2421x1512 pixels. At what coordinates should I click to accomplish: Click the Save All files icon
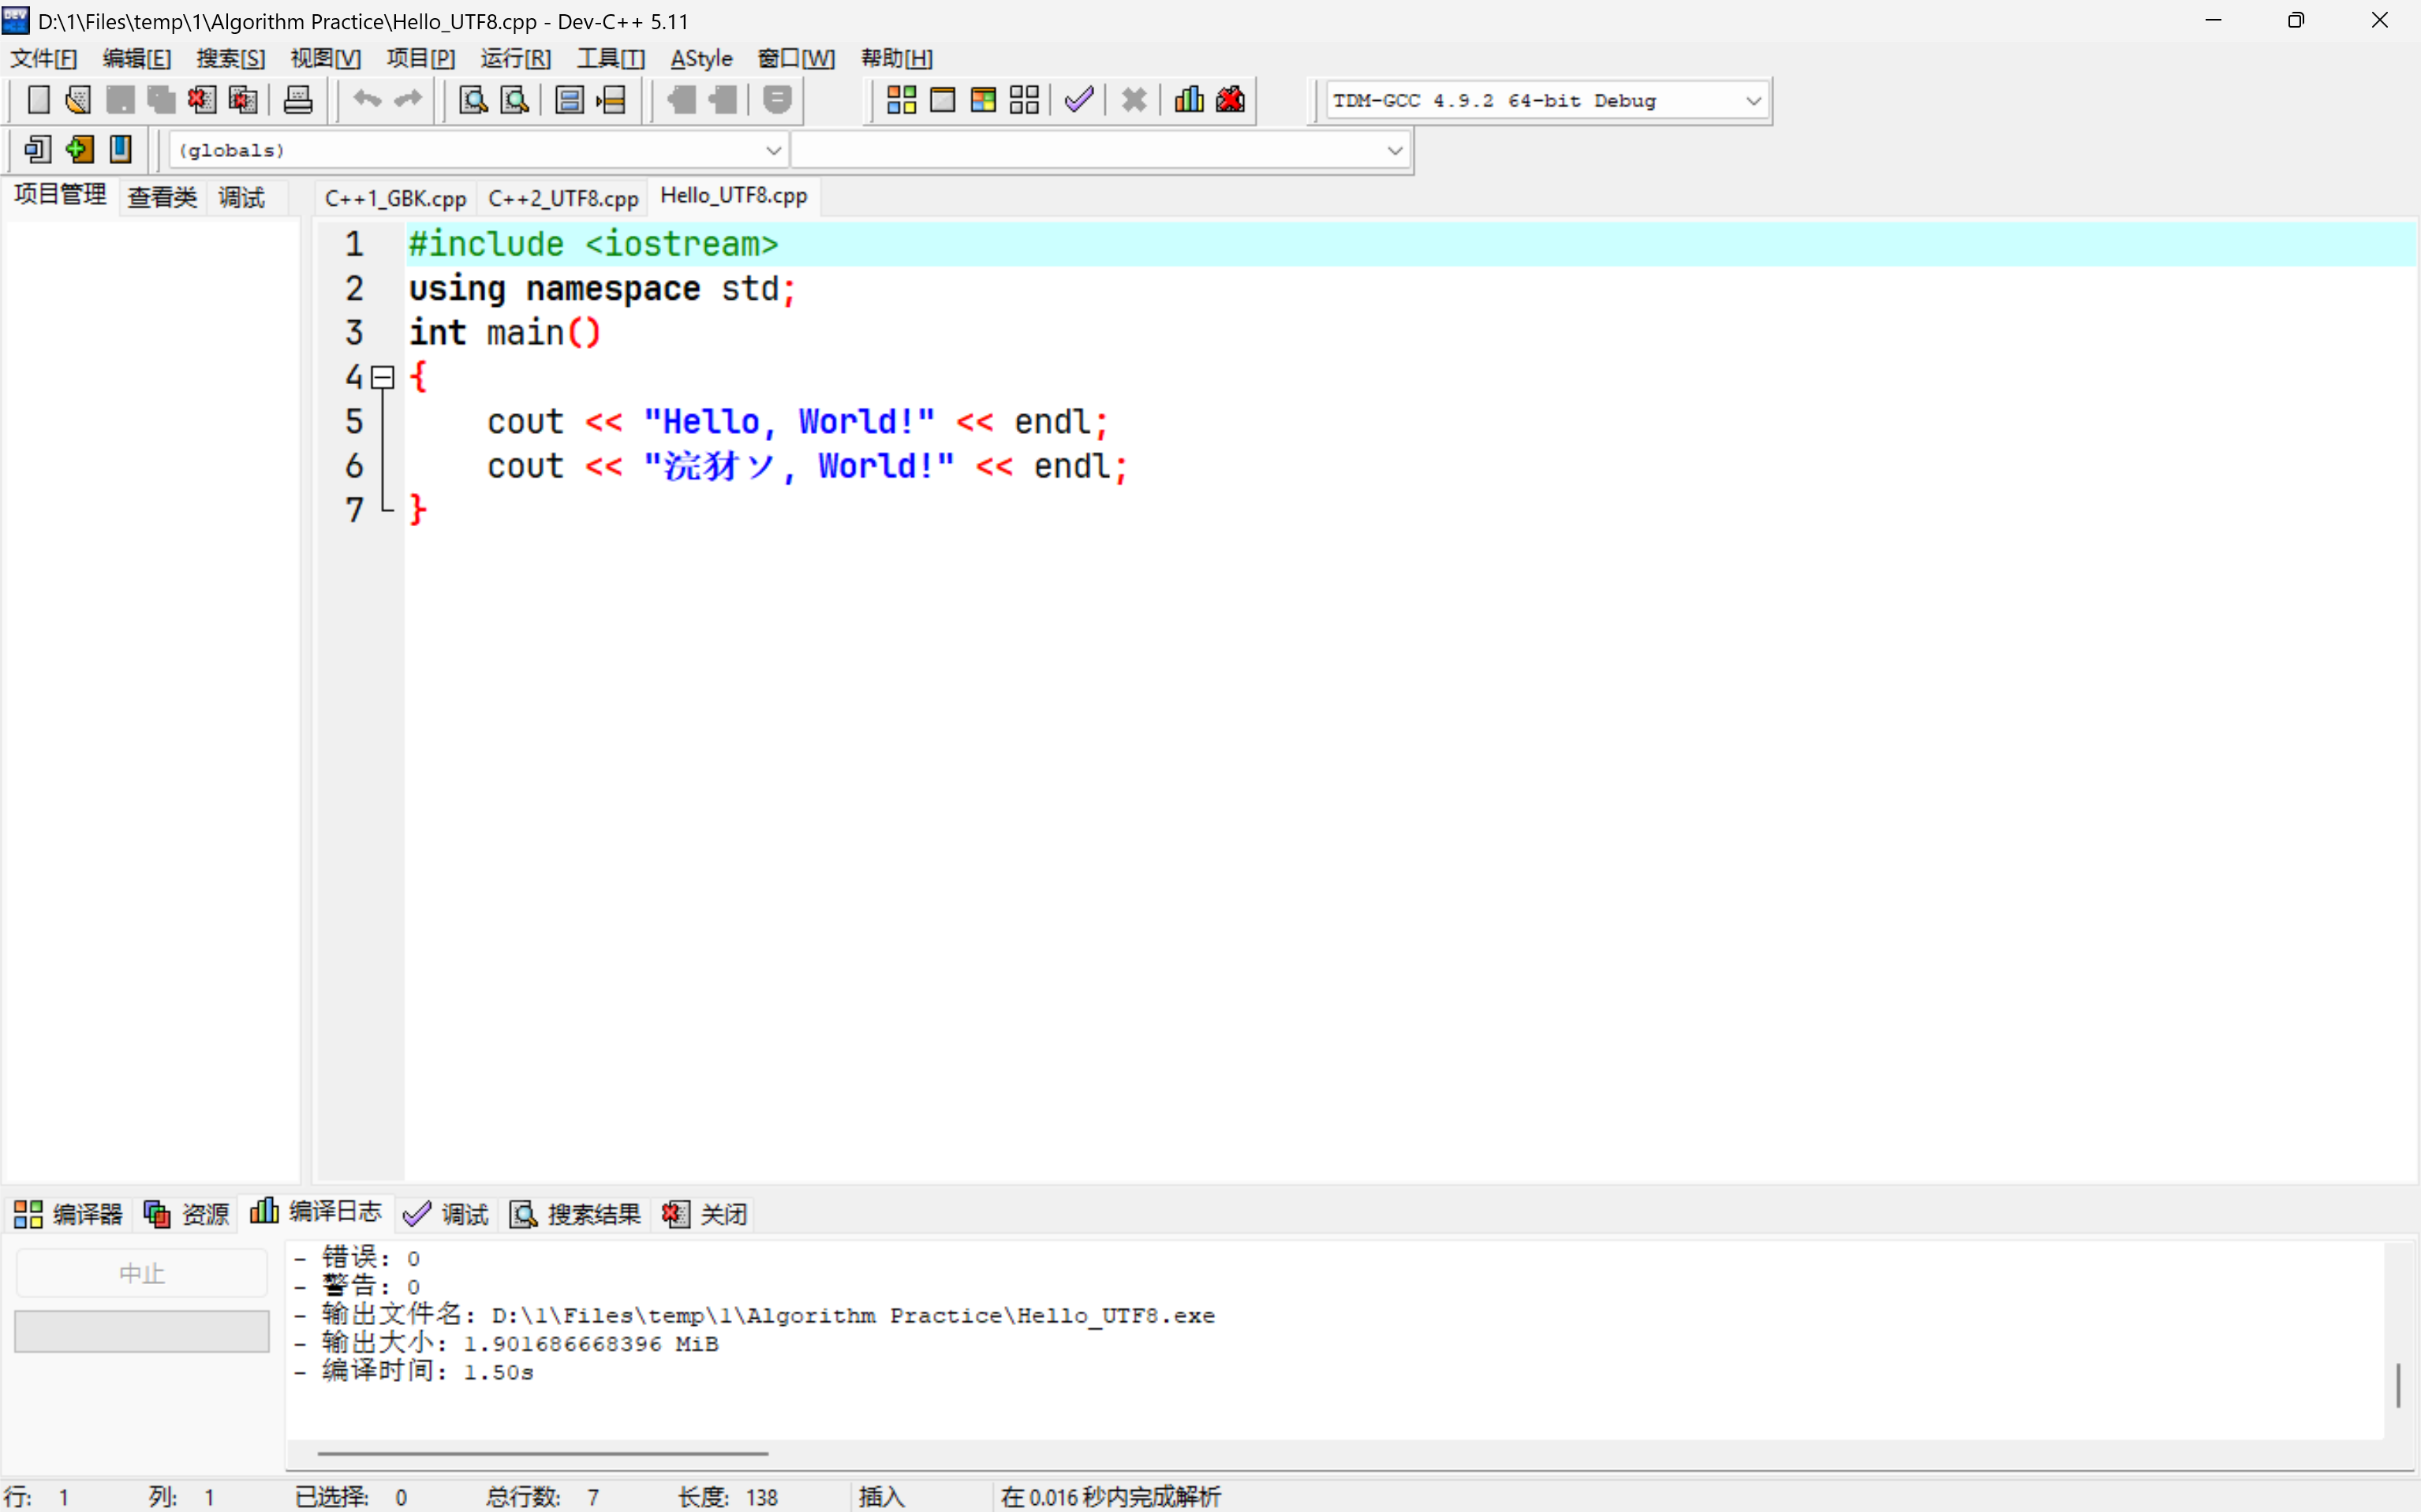pyautogui.click(x=161, y=100)
